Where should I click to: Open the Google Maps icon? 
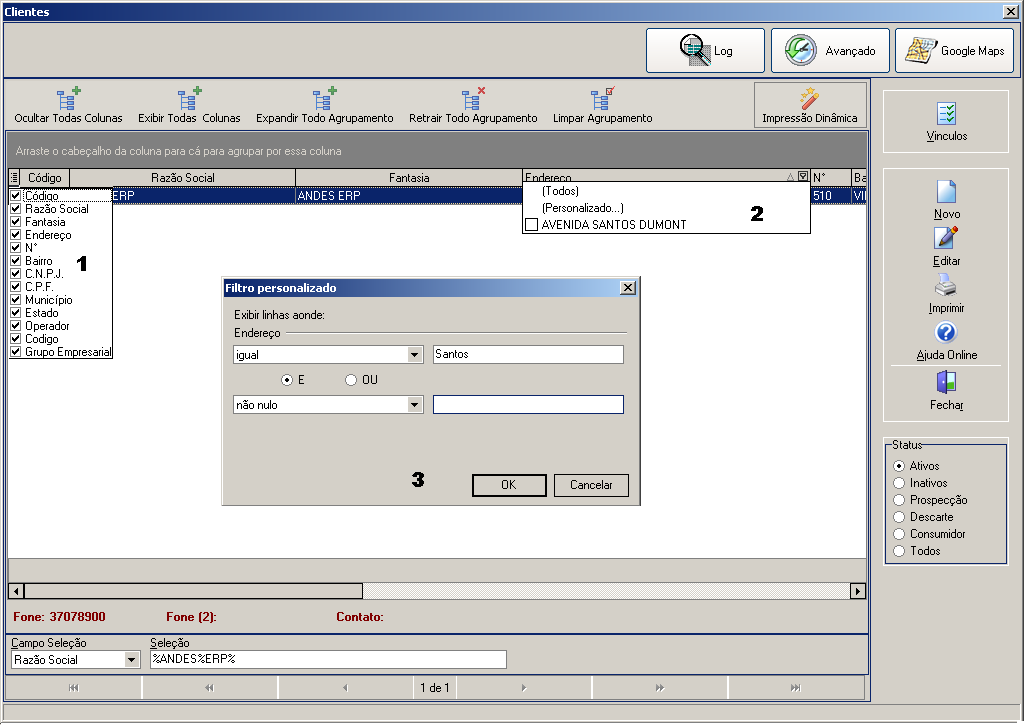point(920,50)
